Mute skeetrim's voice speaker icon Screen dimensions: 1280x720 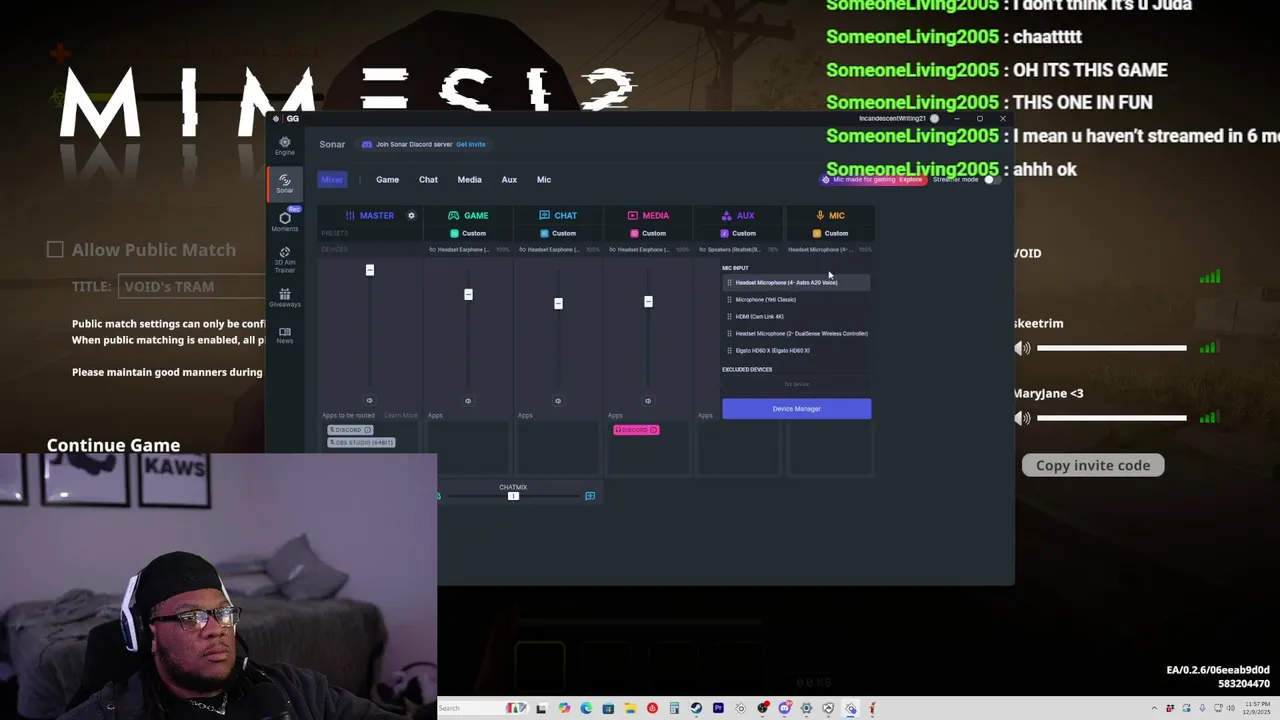click(1022, 348)
